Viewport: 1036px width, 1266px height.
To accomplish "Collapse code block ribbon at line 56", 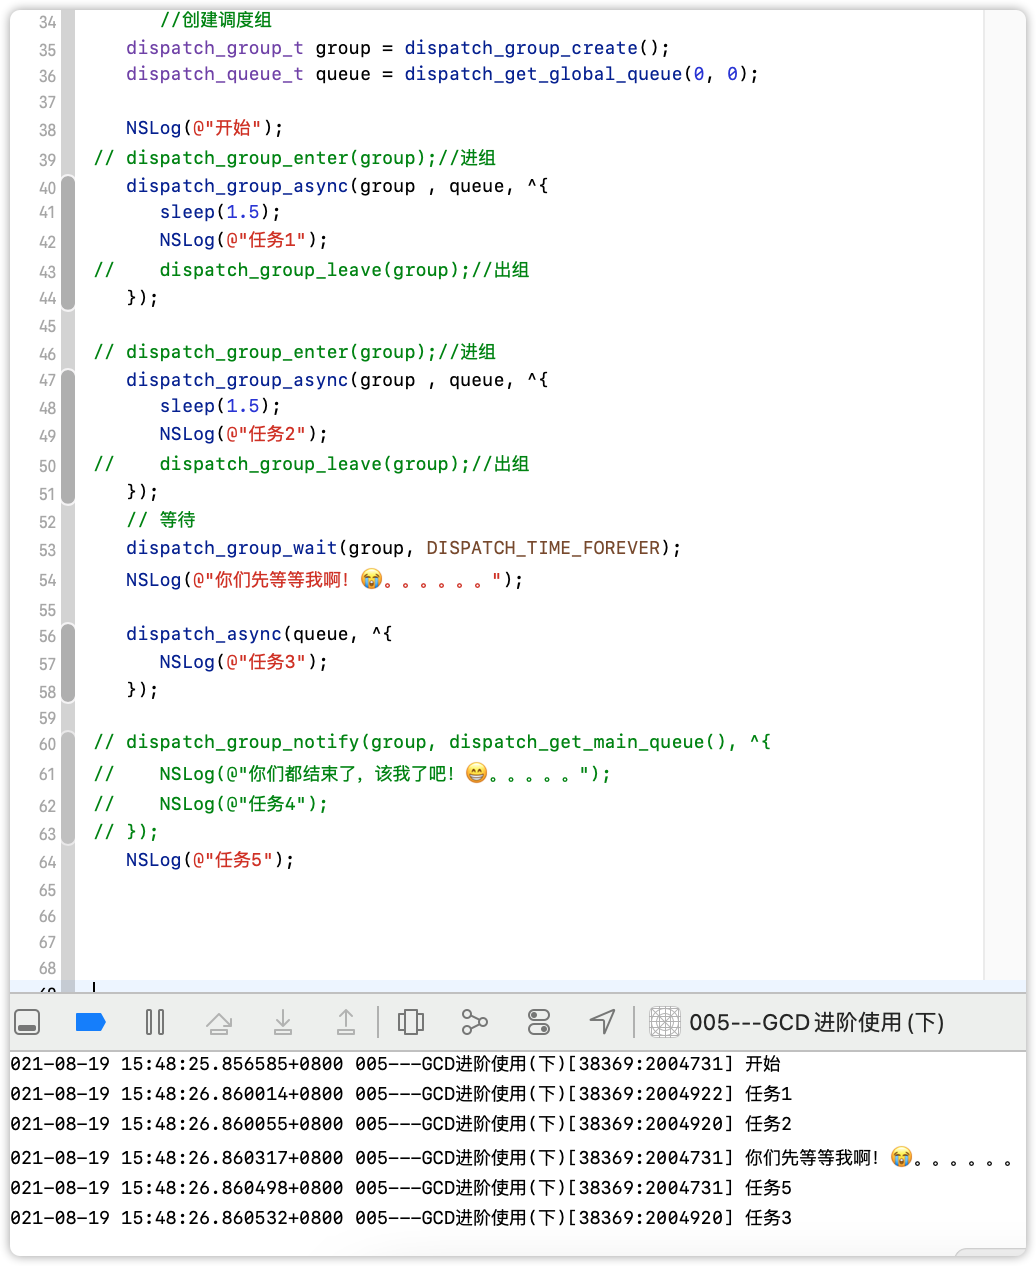I will (68, 662).
